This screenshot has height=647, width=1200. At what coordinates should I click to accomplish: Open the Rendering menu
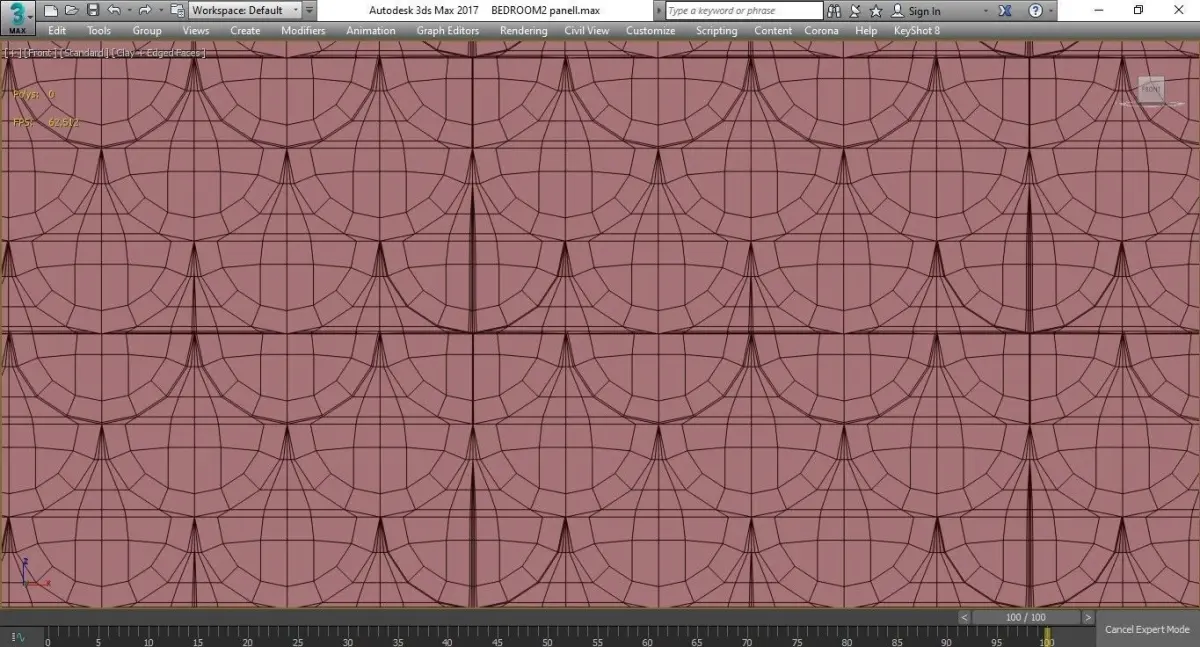524,31
